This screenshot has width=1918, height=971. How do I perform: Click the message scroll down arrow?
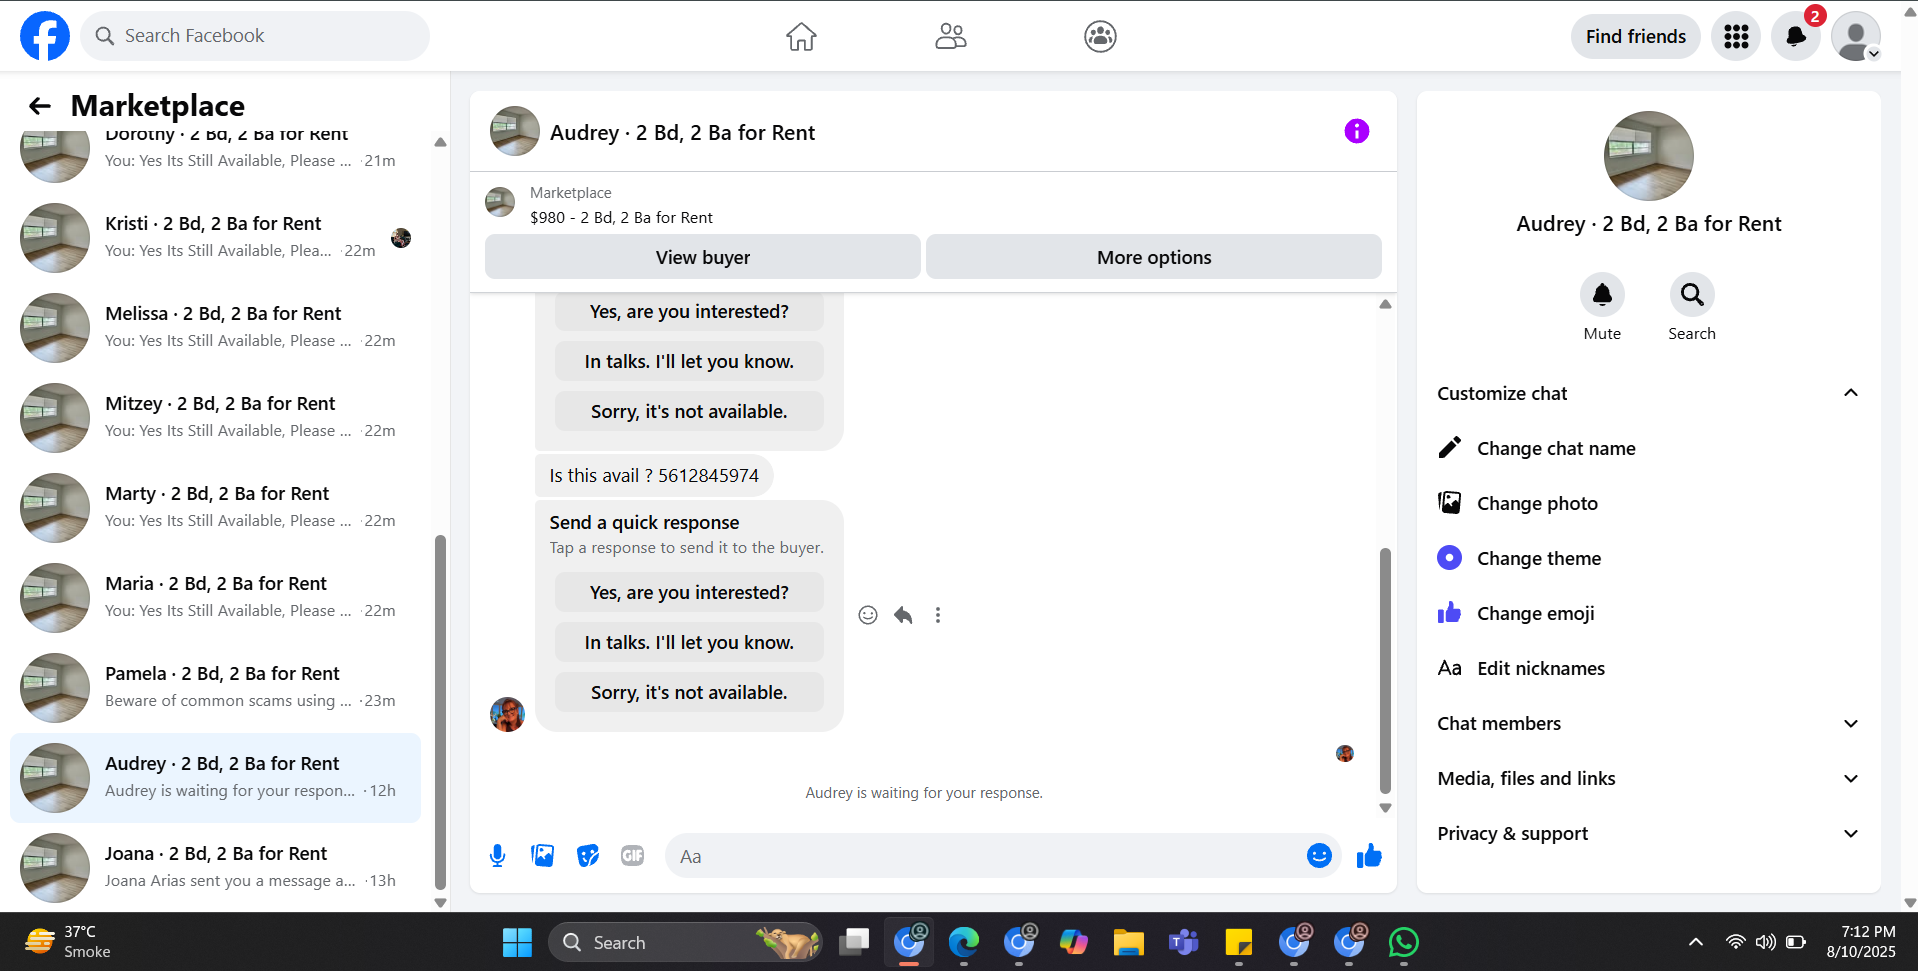pos(1385,808)
